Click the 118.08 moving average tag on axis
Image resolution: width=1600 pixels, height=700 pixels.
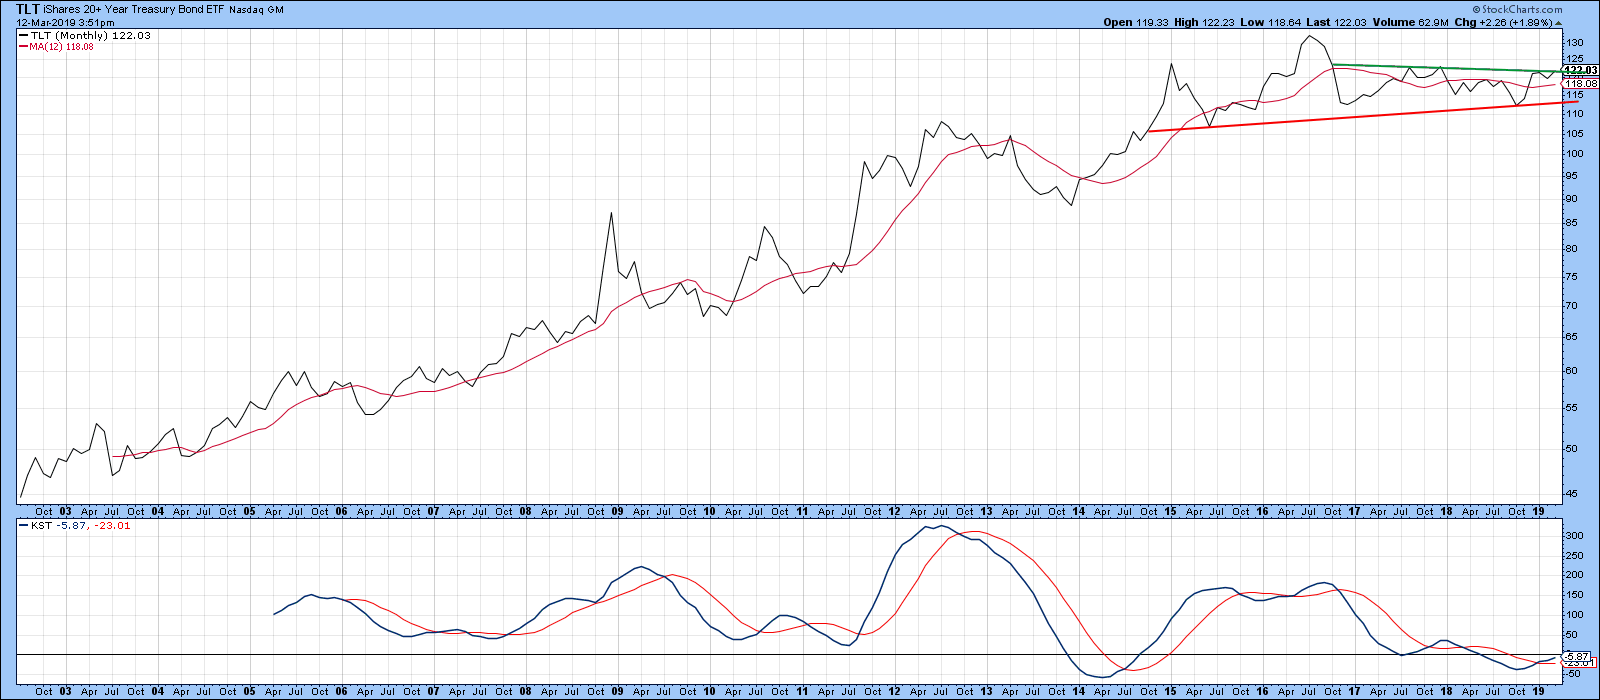(1580, 84)
